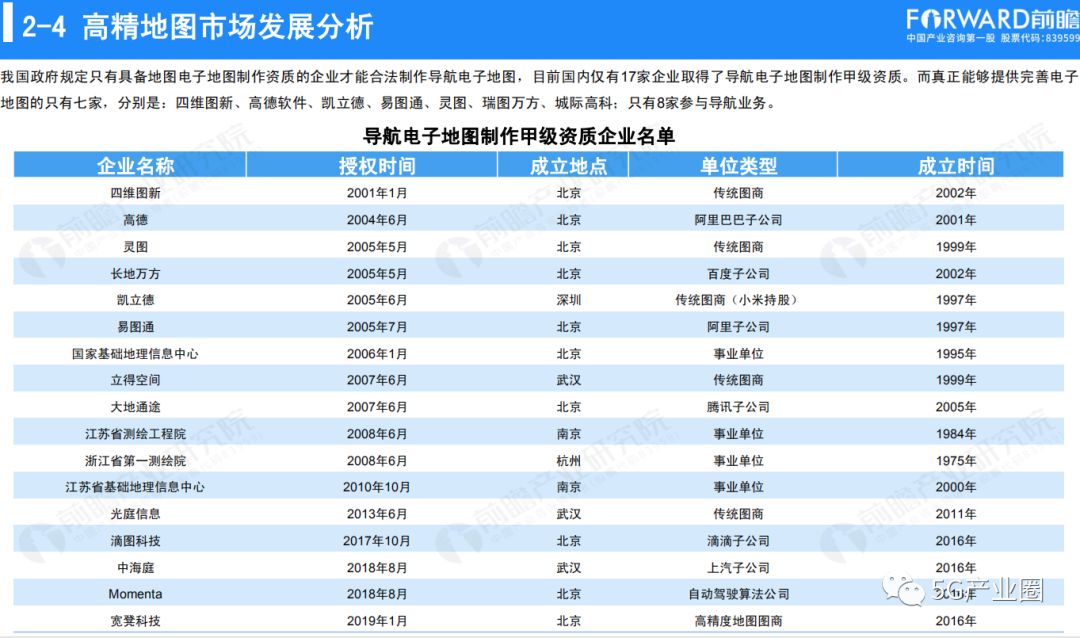This screenshot has height=638, width=1080.
Task: Click unit type 上汽子公司
Action: pyautogui.click(x=738, y=568)
